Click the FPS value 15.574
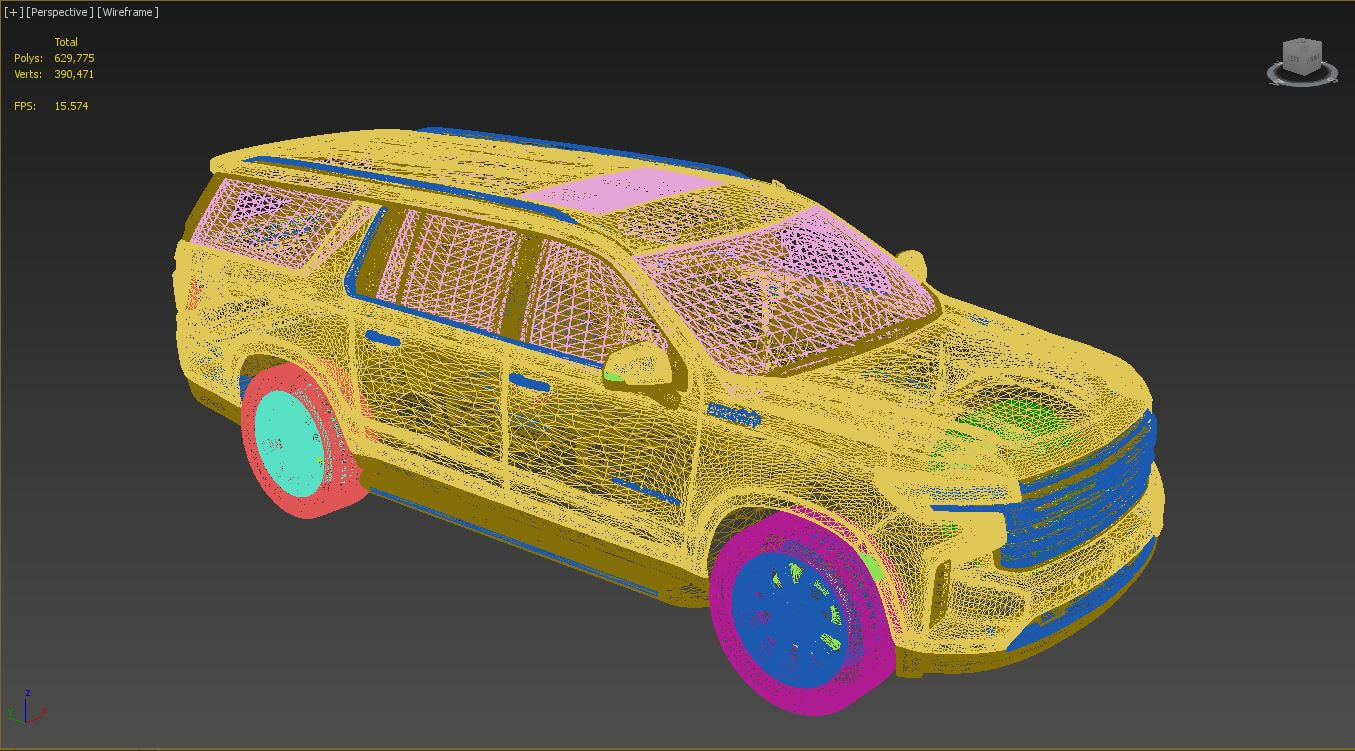This screenshot has height=751, width=1355. click(71, 106)
